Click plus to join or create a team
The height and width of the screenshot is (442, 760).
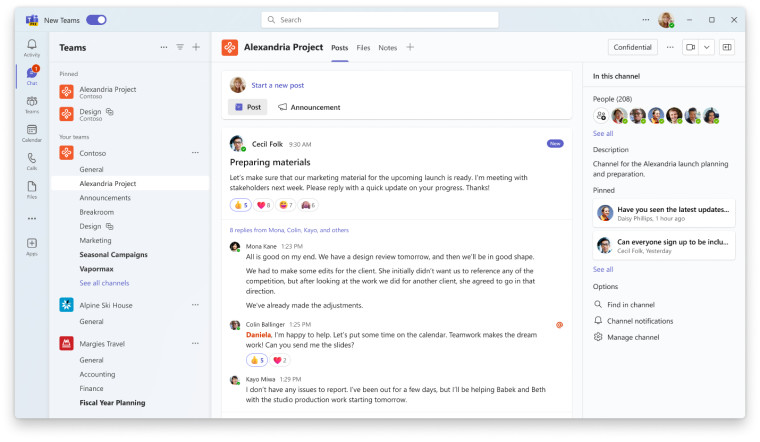coord(196,47)
